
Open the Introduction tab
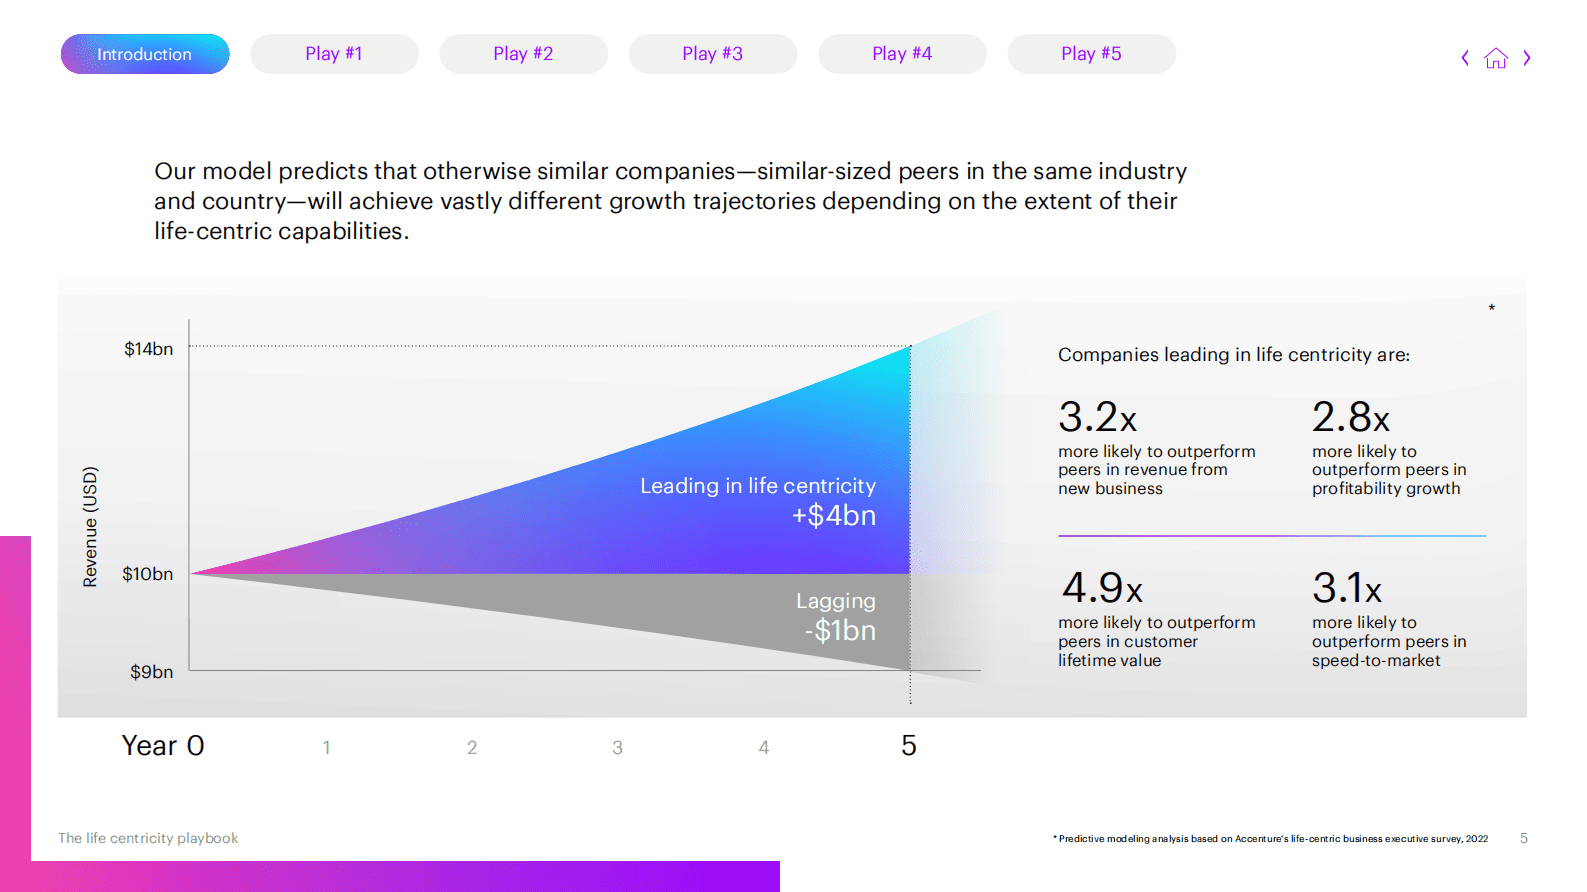[x=145, y=54]
